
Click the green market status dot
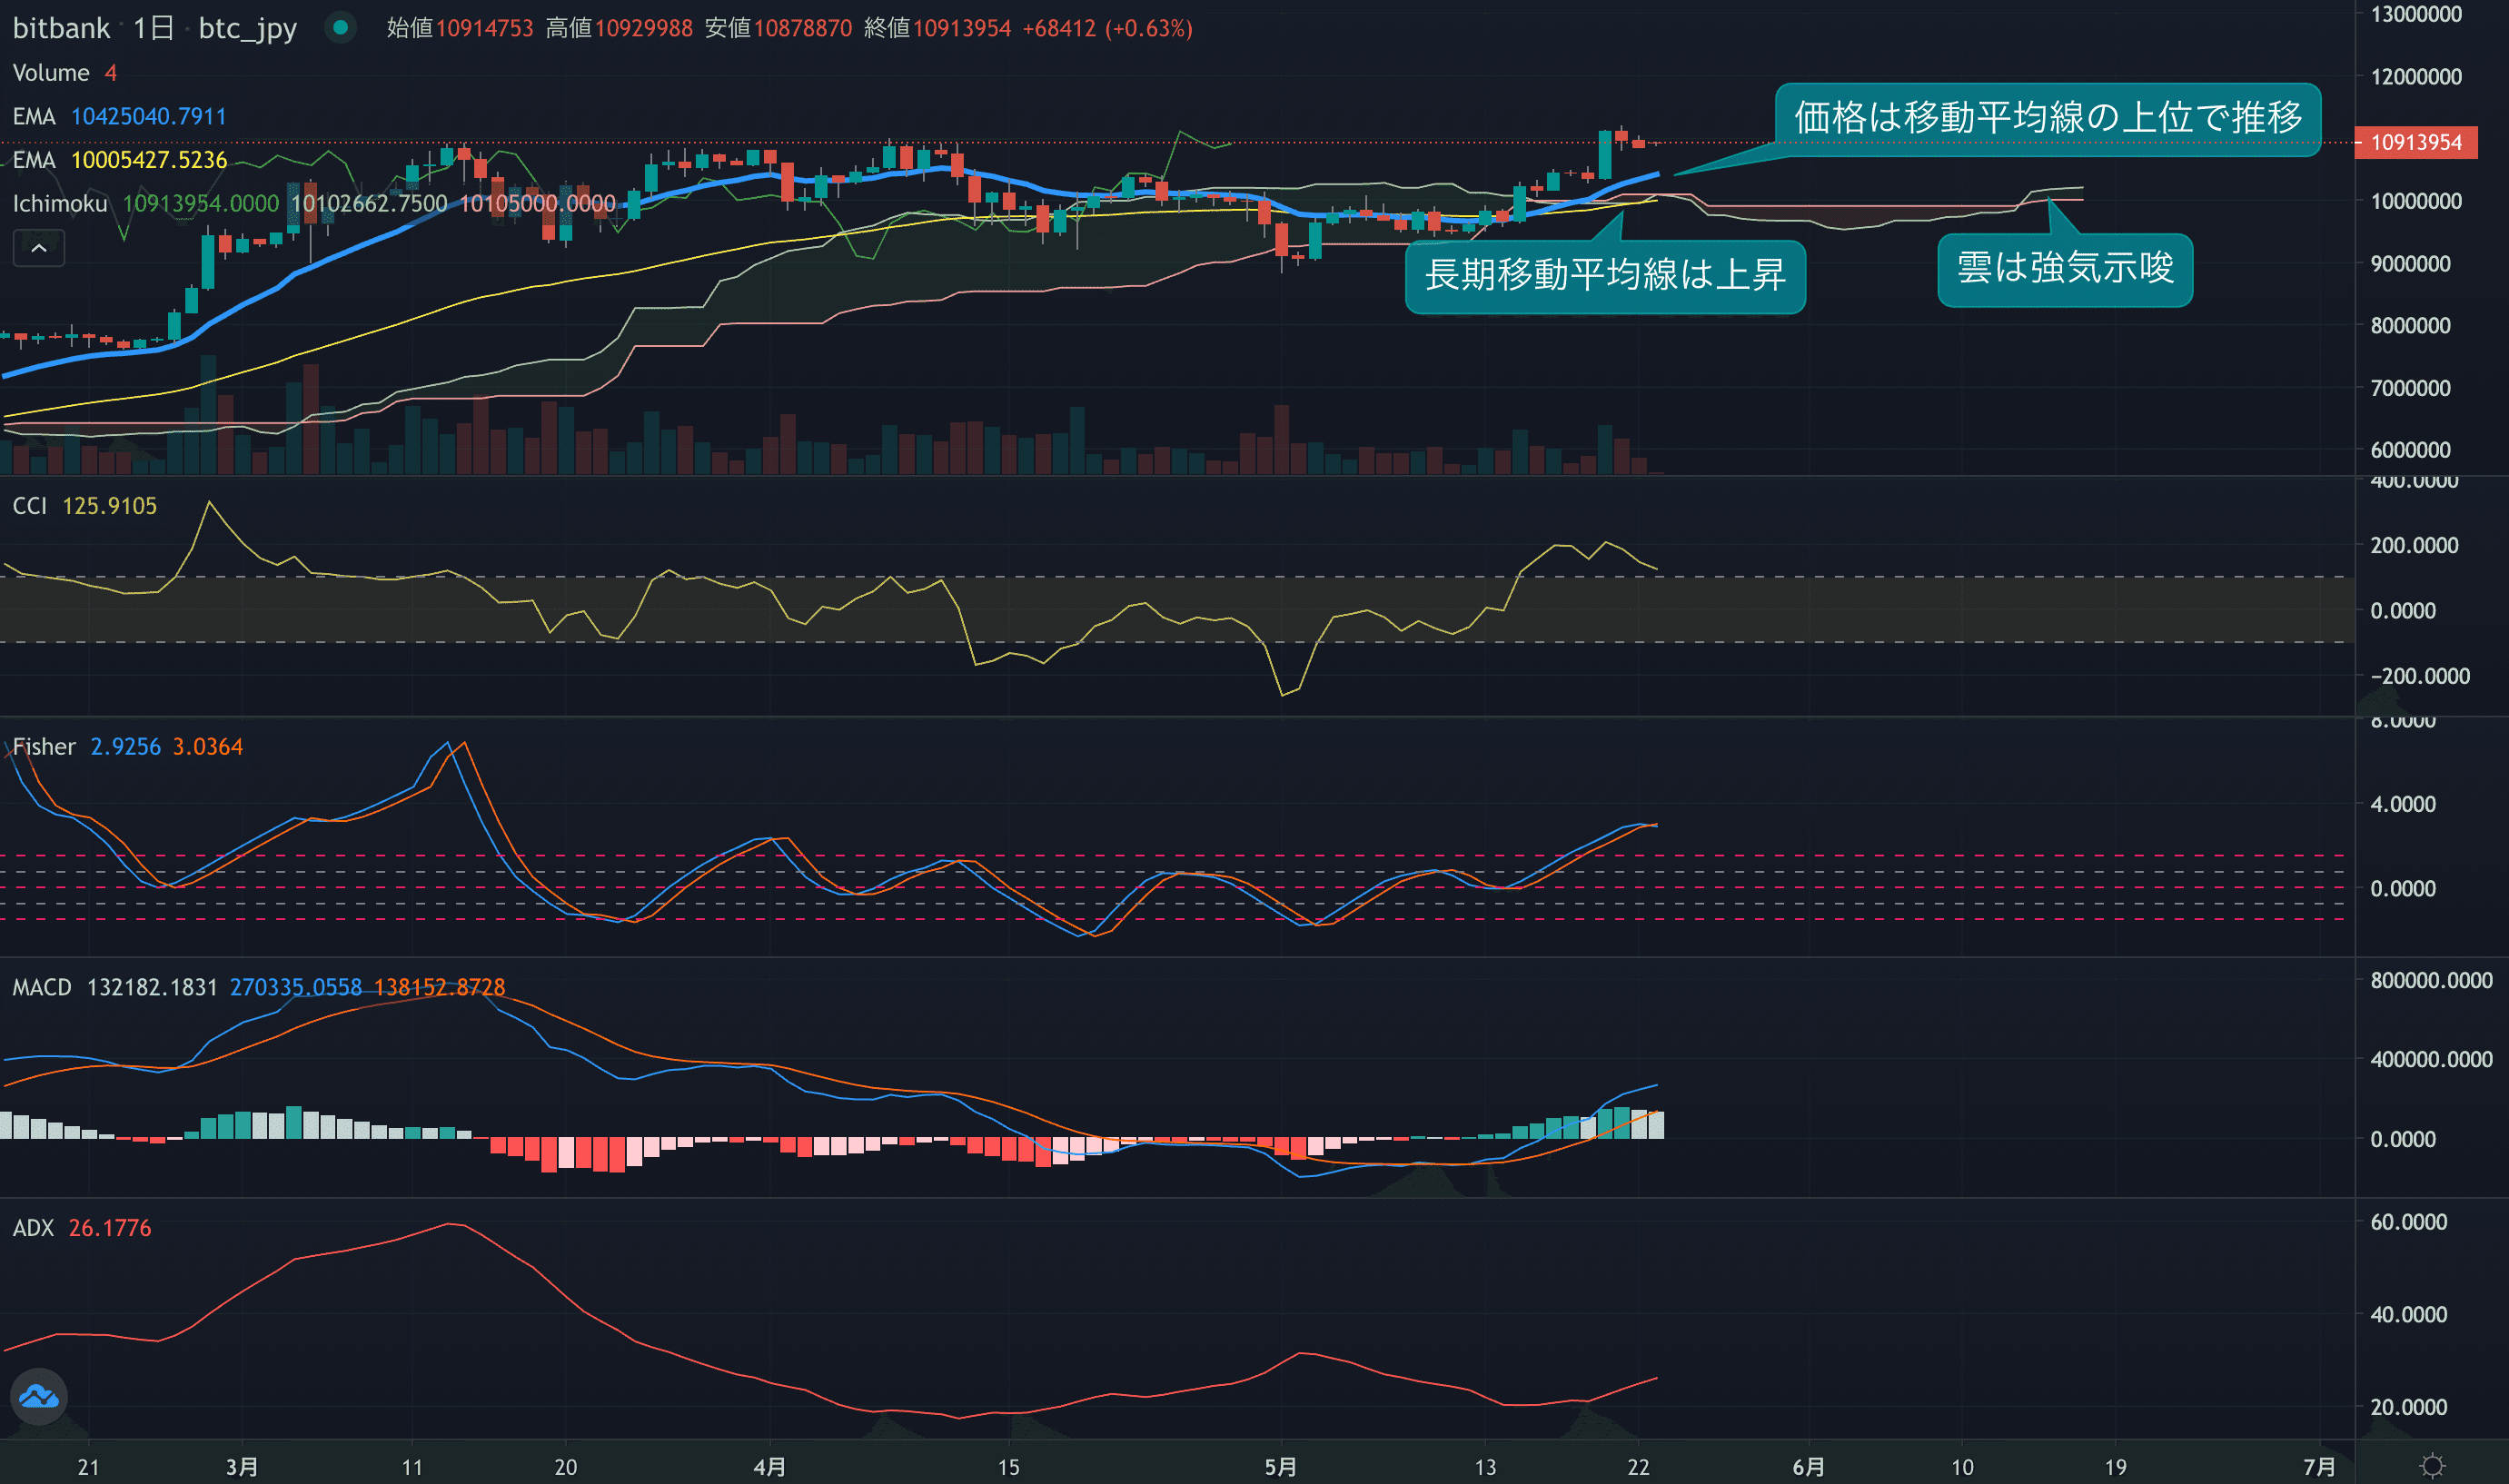(x=340, y=28)
